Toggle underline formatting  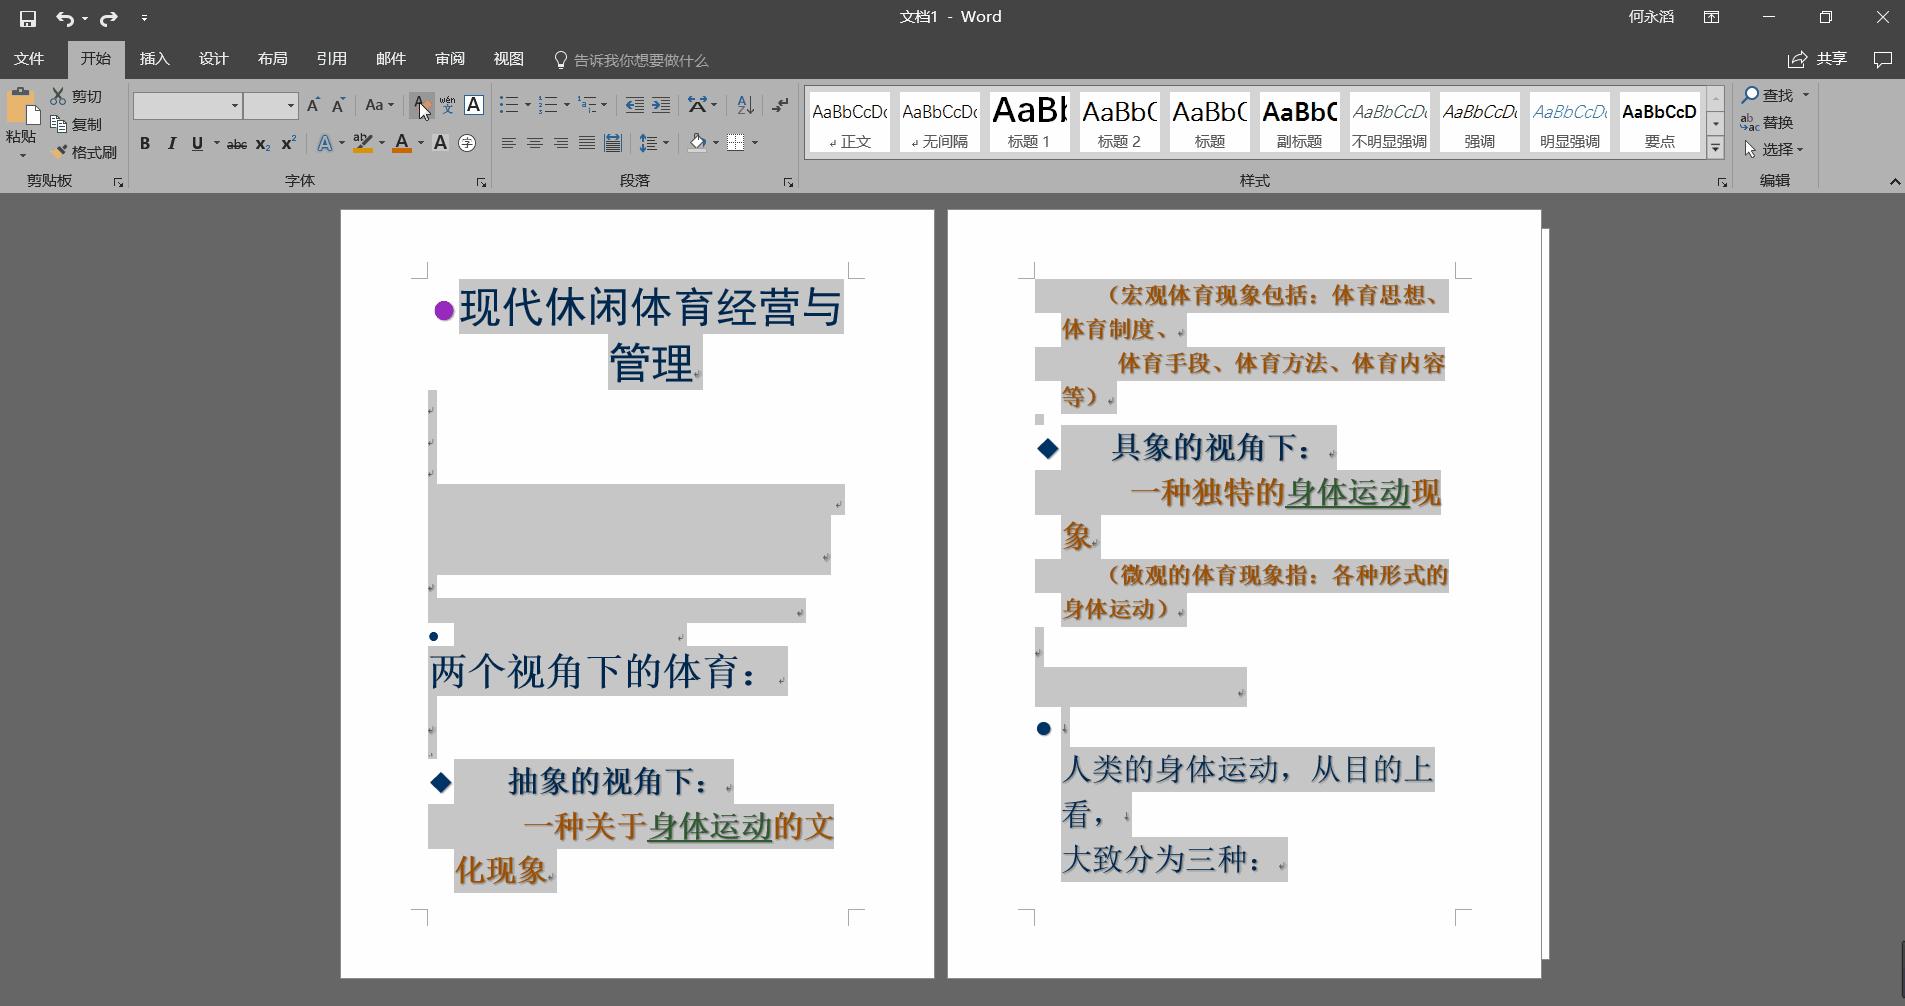197,143
